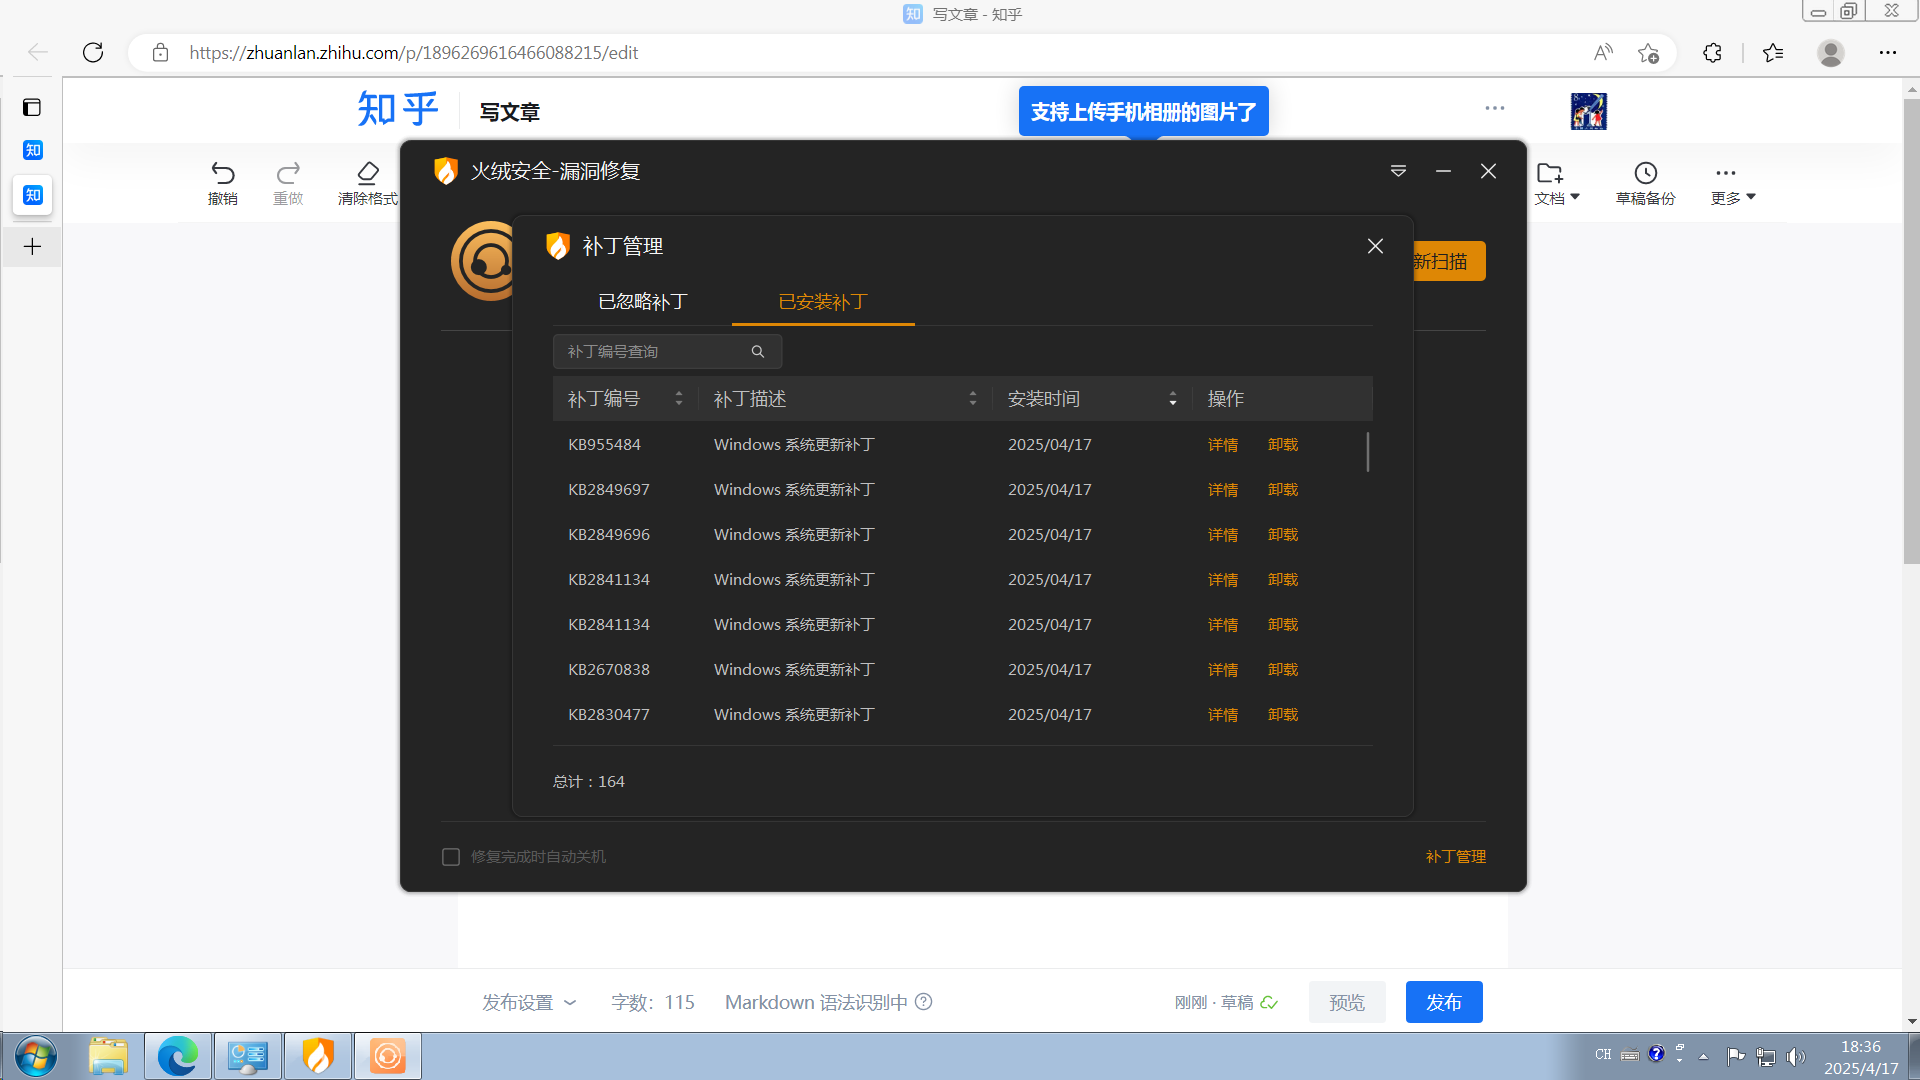Viewport: 1920px width, 1080px height.
Task: Click the 重做 (redo) icon
Action: click(x=288, y=182)
